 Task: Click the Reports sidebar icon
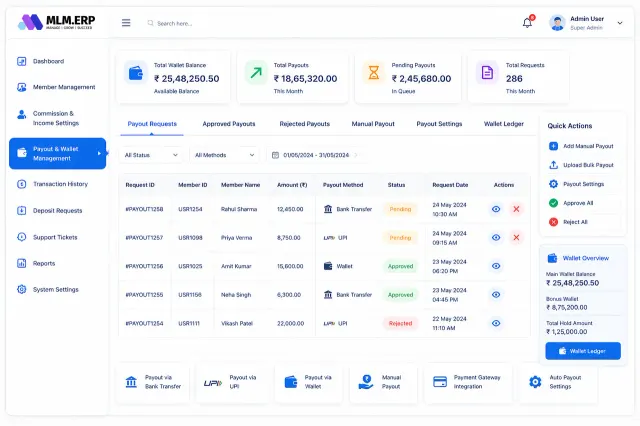tap(22, 263)
